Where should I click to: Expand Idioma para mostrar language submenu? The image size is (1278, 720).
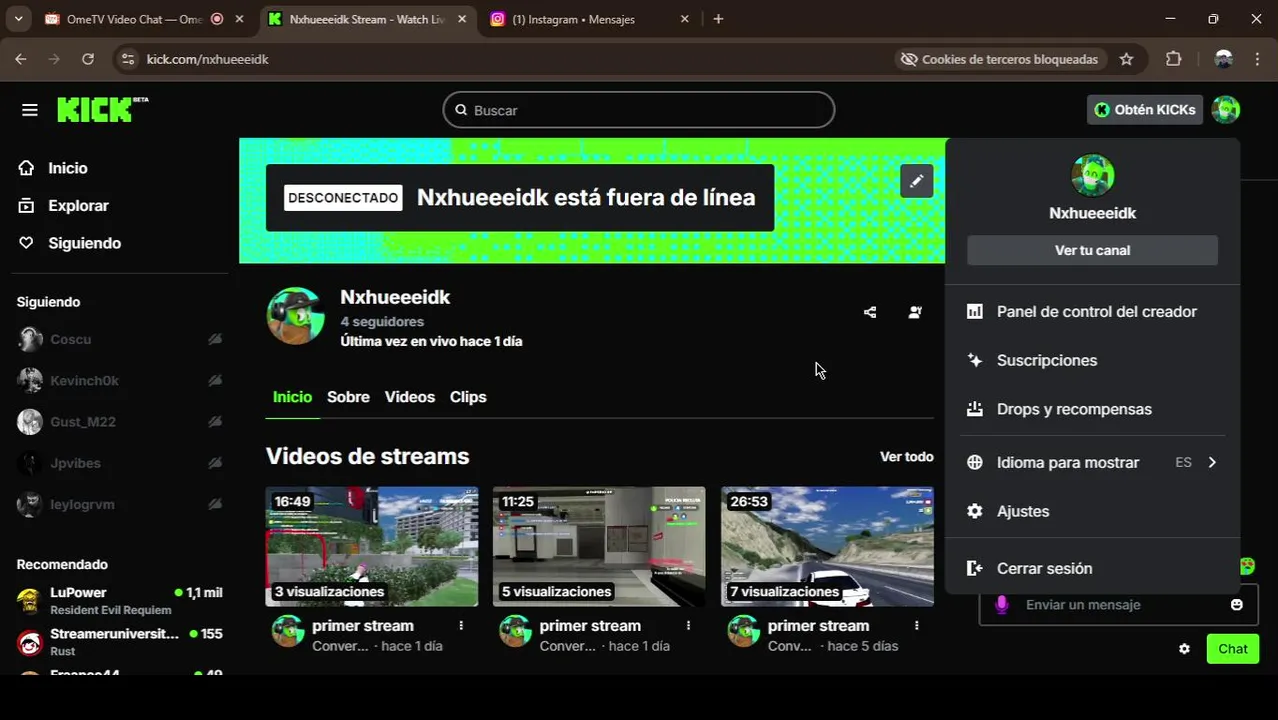[1092, 462]
